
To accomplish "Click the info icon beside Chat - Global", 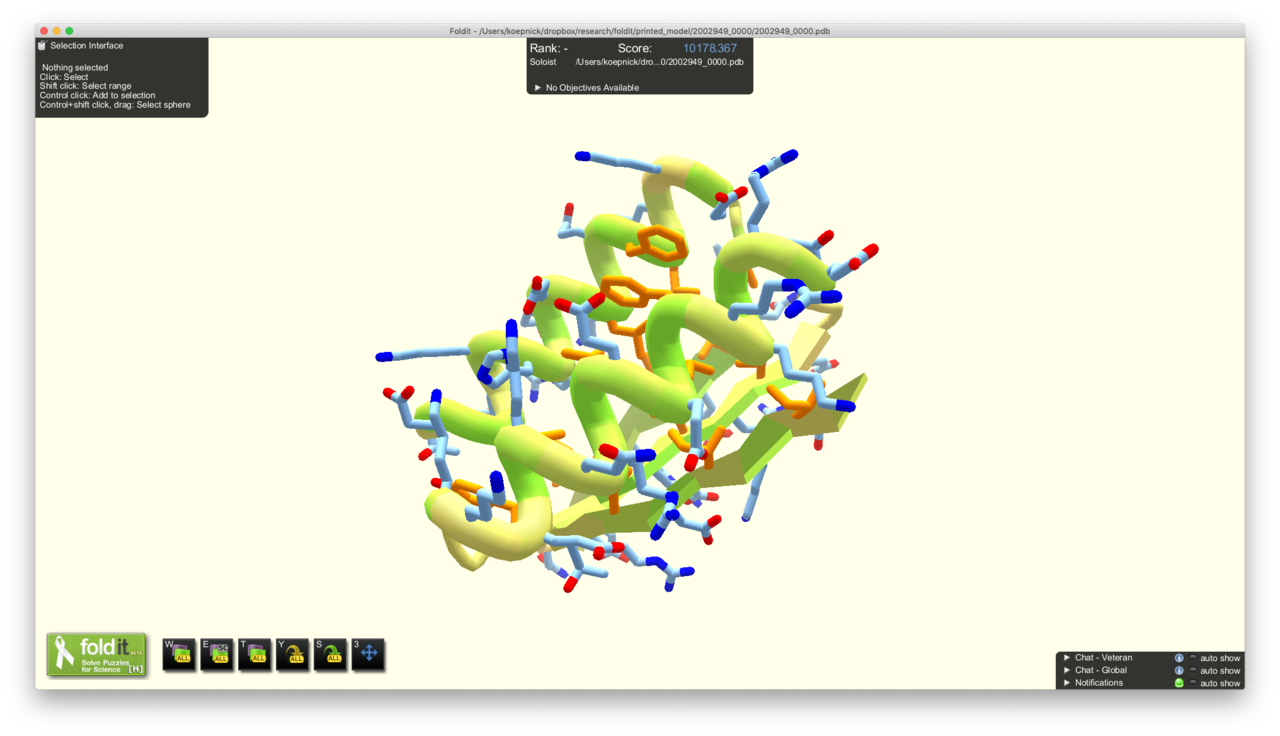I will pos(1179,670).
